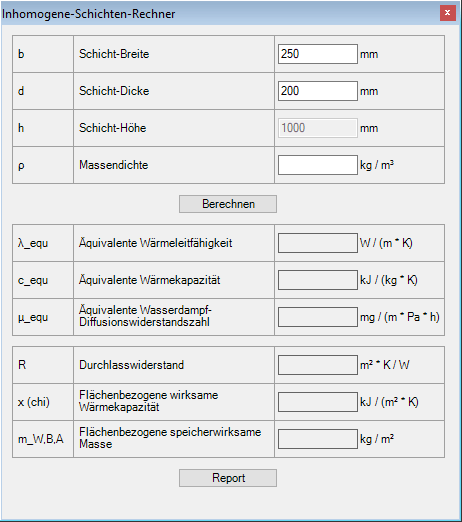
Task: Close the Inhomogene-Schichten-Rechner window
Action: (448, 13)
